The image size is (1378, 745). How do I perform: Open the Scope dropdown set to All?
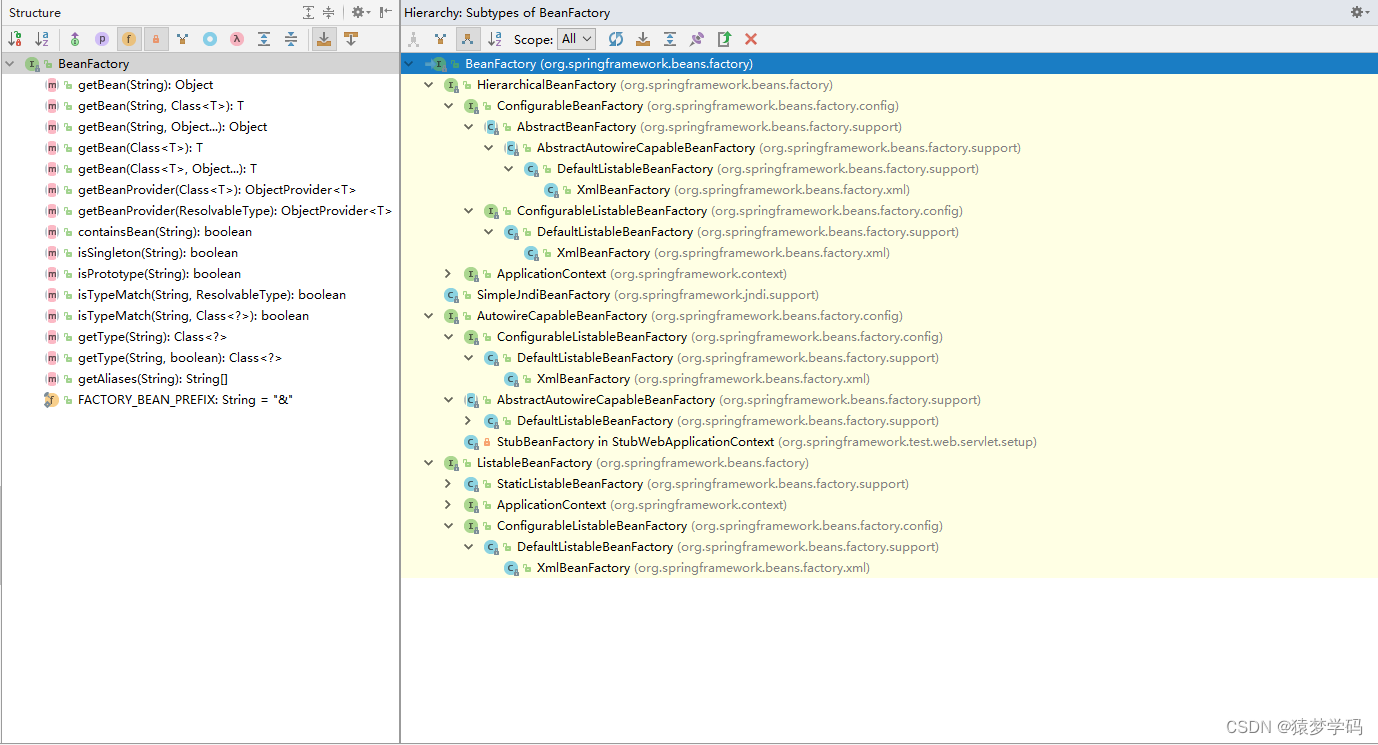pos(576,39)
